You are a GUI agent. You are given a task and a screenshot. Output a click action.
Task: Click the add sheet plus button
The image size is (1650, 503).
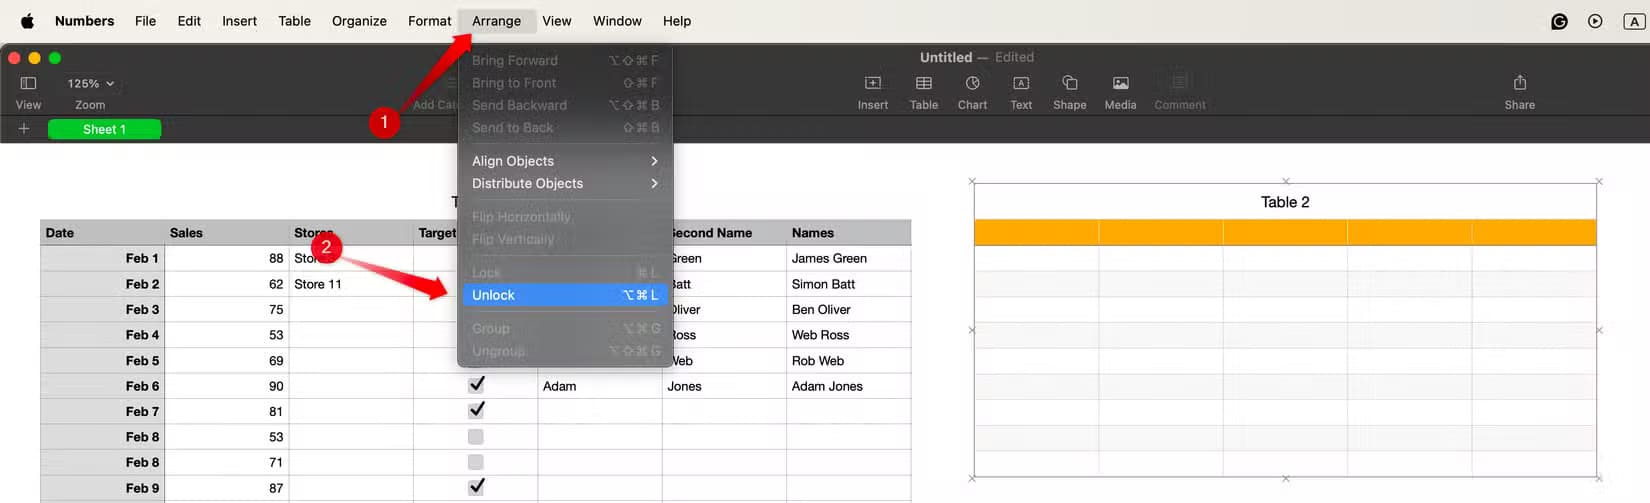coord(24,129)
